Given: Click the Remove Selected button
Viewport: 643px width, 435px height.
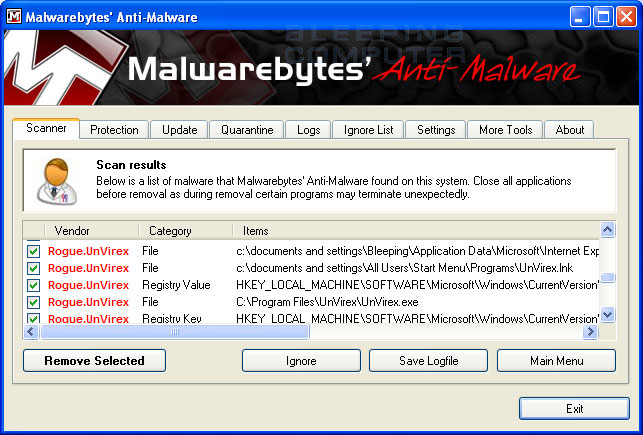Looking at the screenshot, I should click(x=94, y=361).
